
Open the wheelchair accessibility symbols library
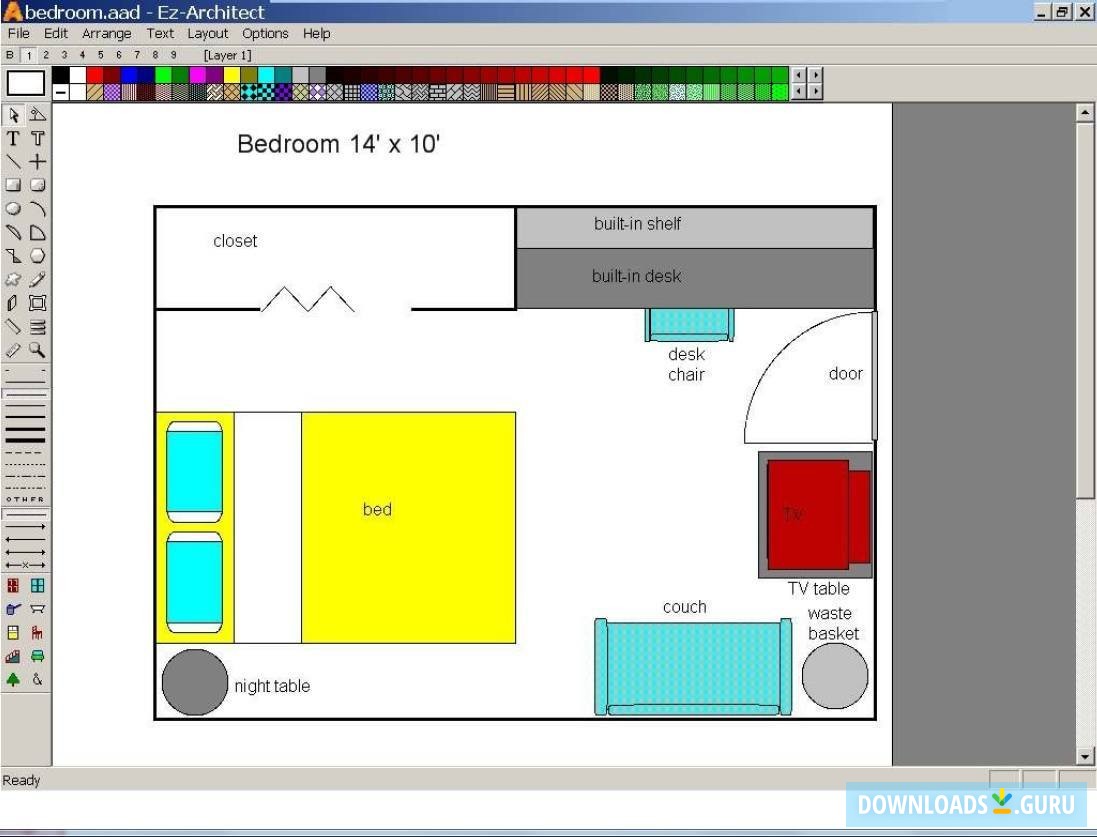click(x=38, y=680)
